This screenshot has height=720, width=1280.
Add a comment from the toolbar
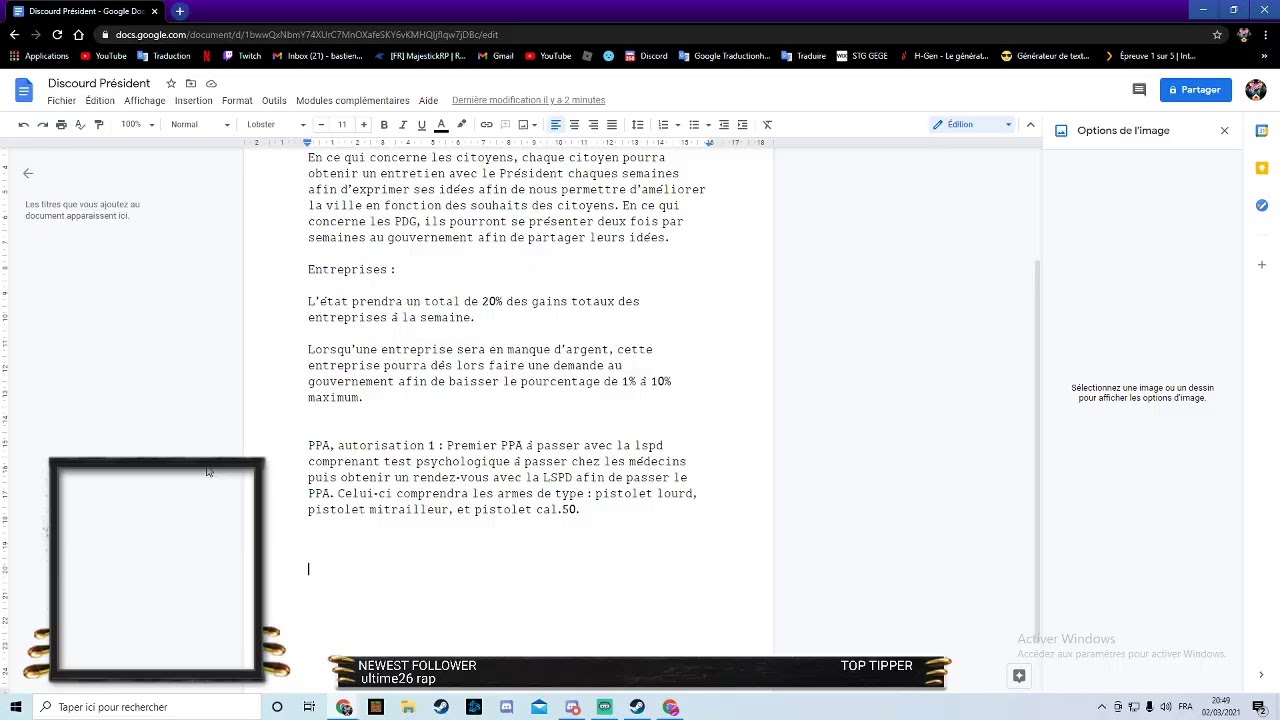506,125
